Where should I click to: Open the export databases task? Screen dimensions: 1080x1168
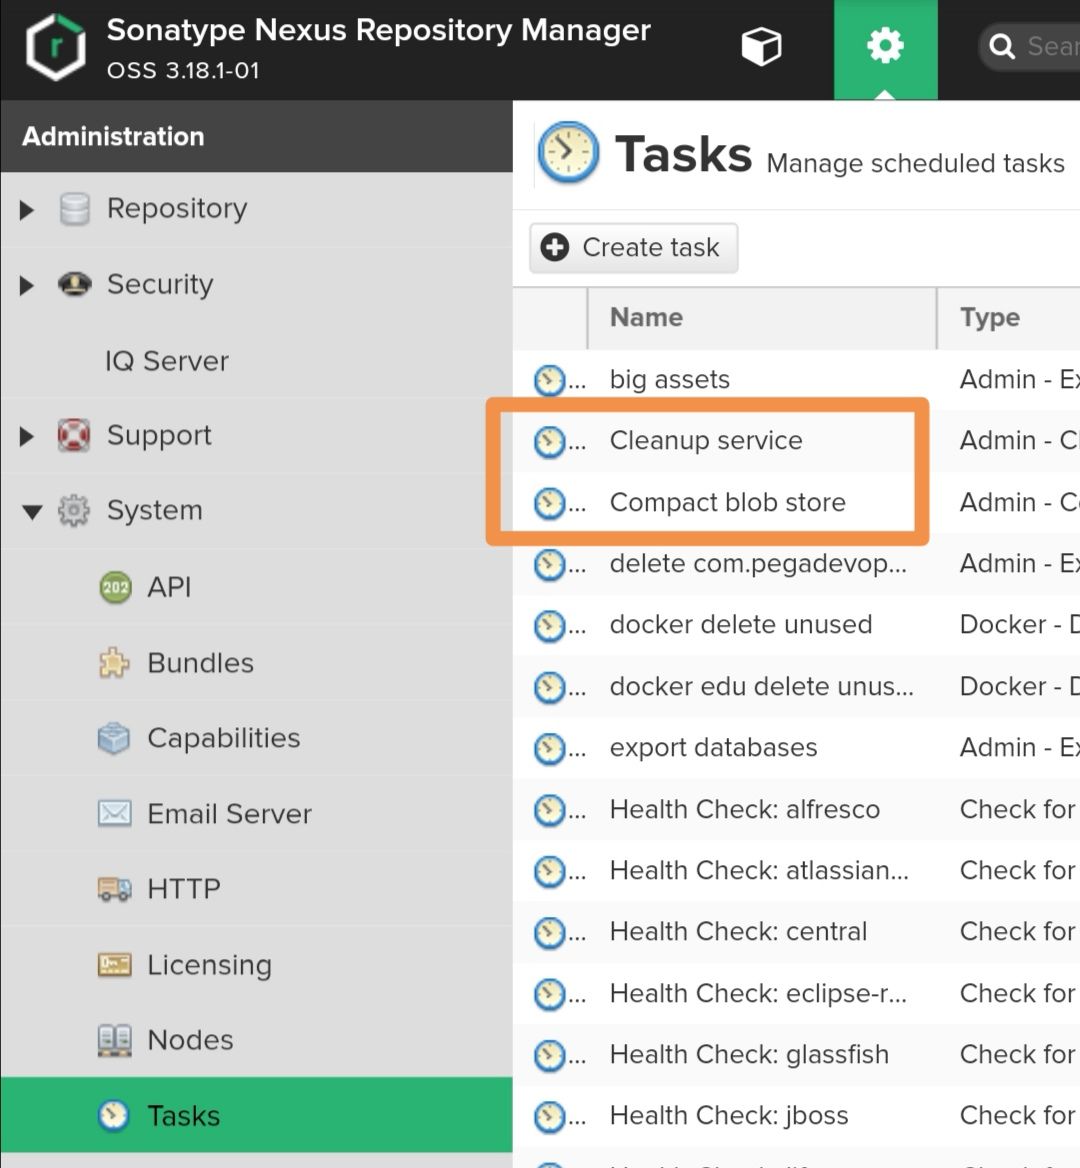coord(714,748)
